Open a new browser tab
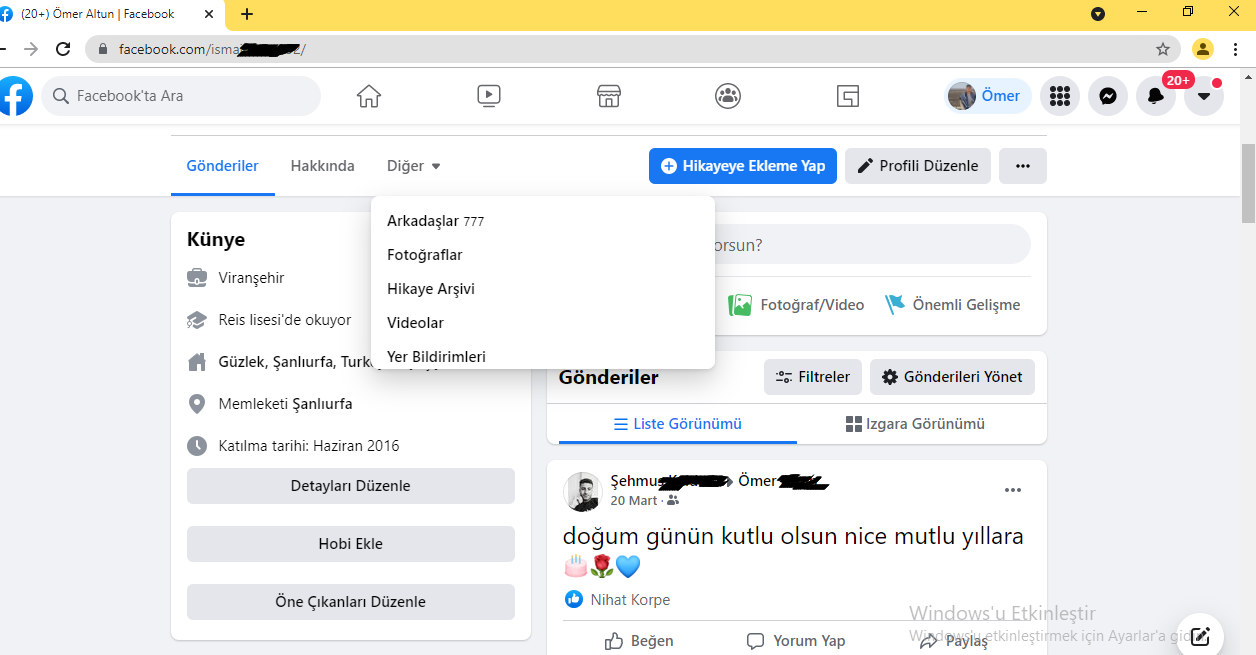Viewport: 1256px width, 655px height. pos(247,14)
